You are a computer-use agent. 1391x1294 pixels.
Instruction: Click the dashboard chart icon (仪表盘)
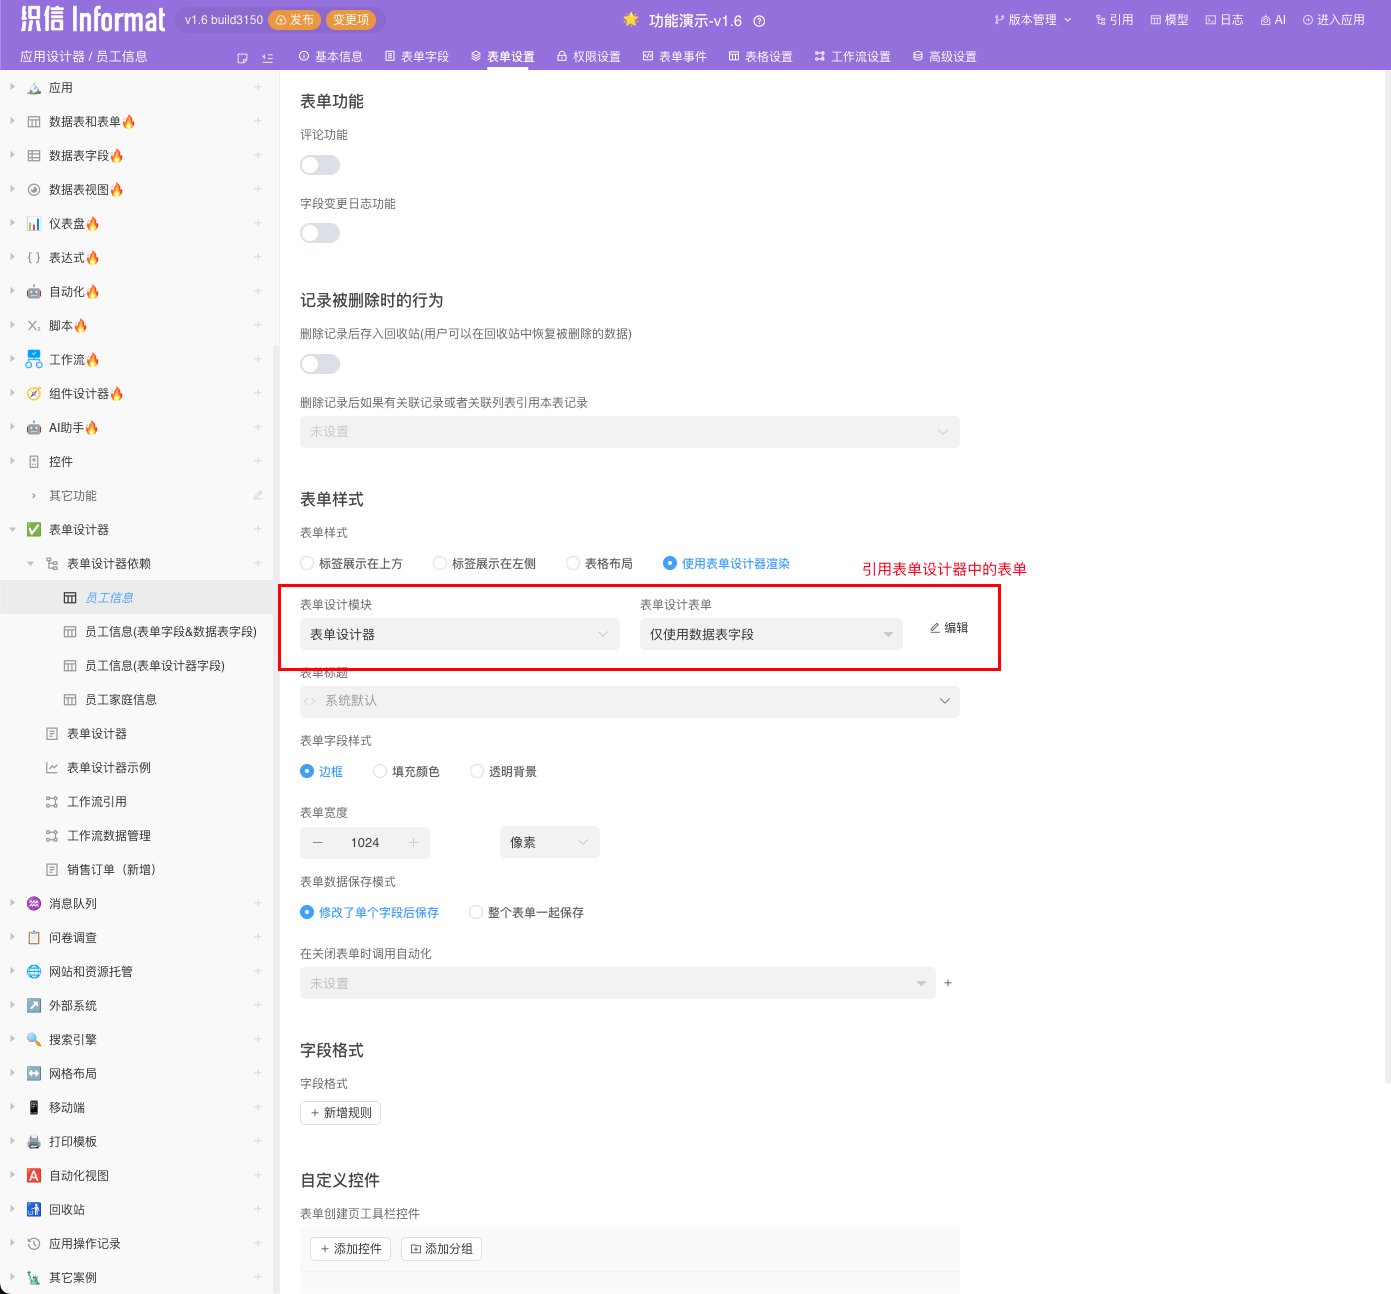coord(34,224)
